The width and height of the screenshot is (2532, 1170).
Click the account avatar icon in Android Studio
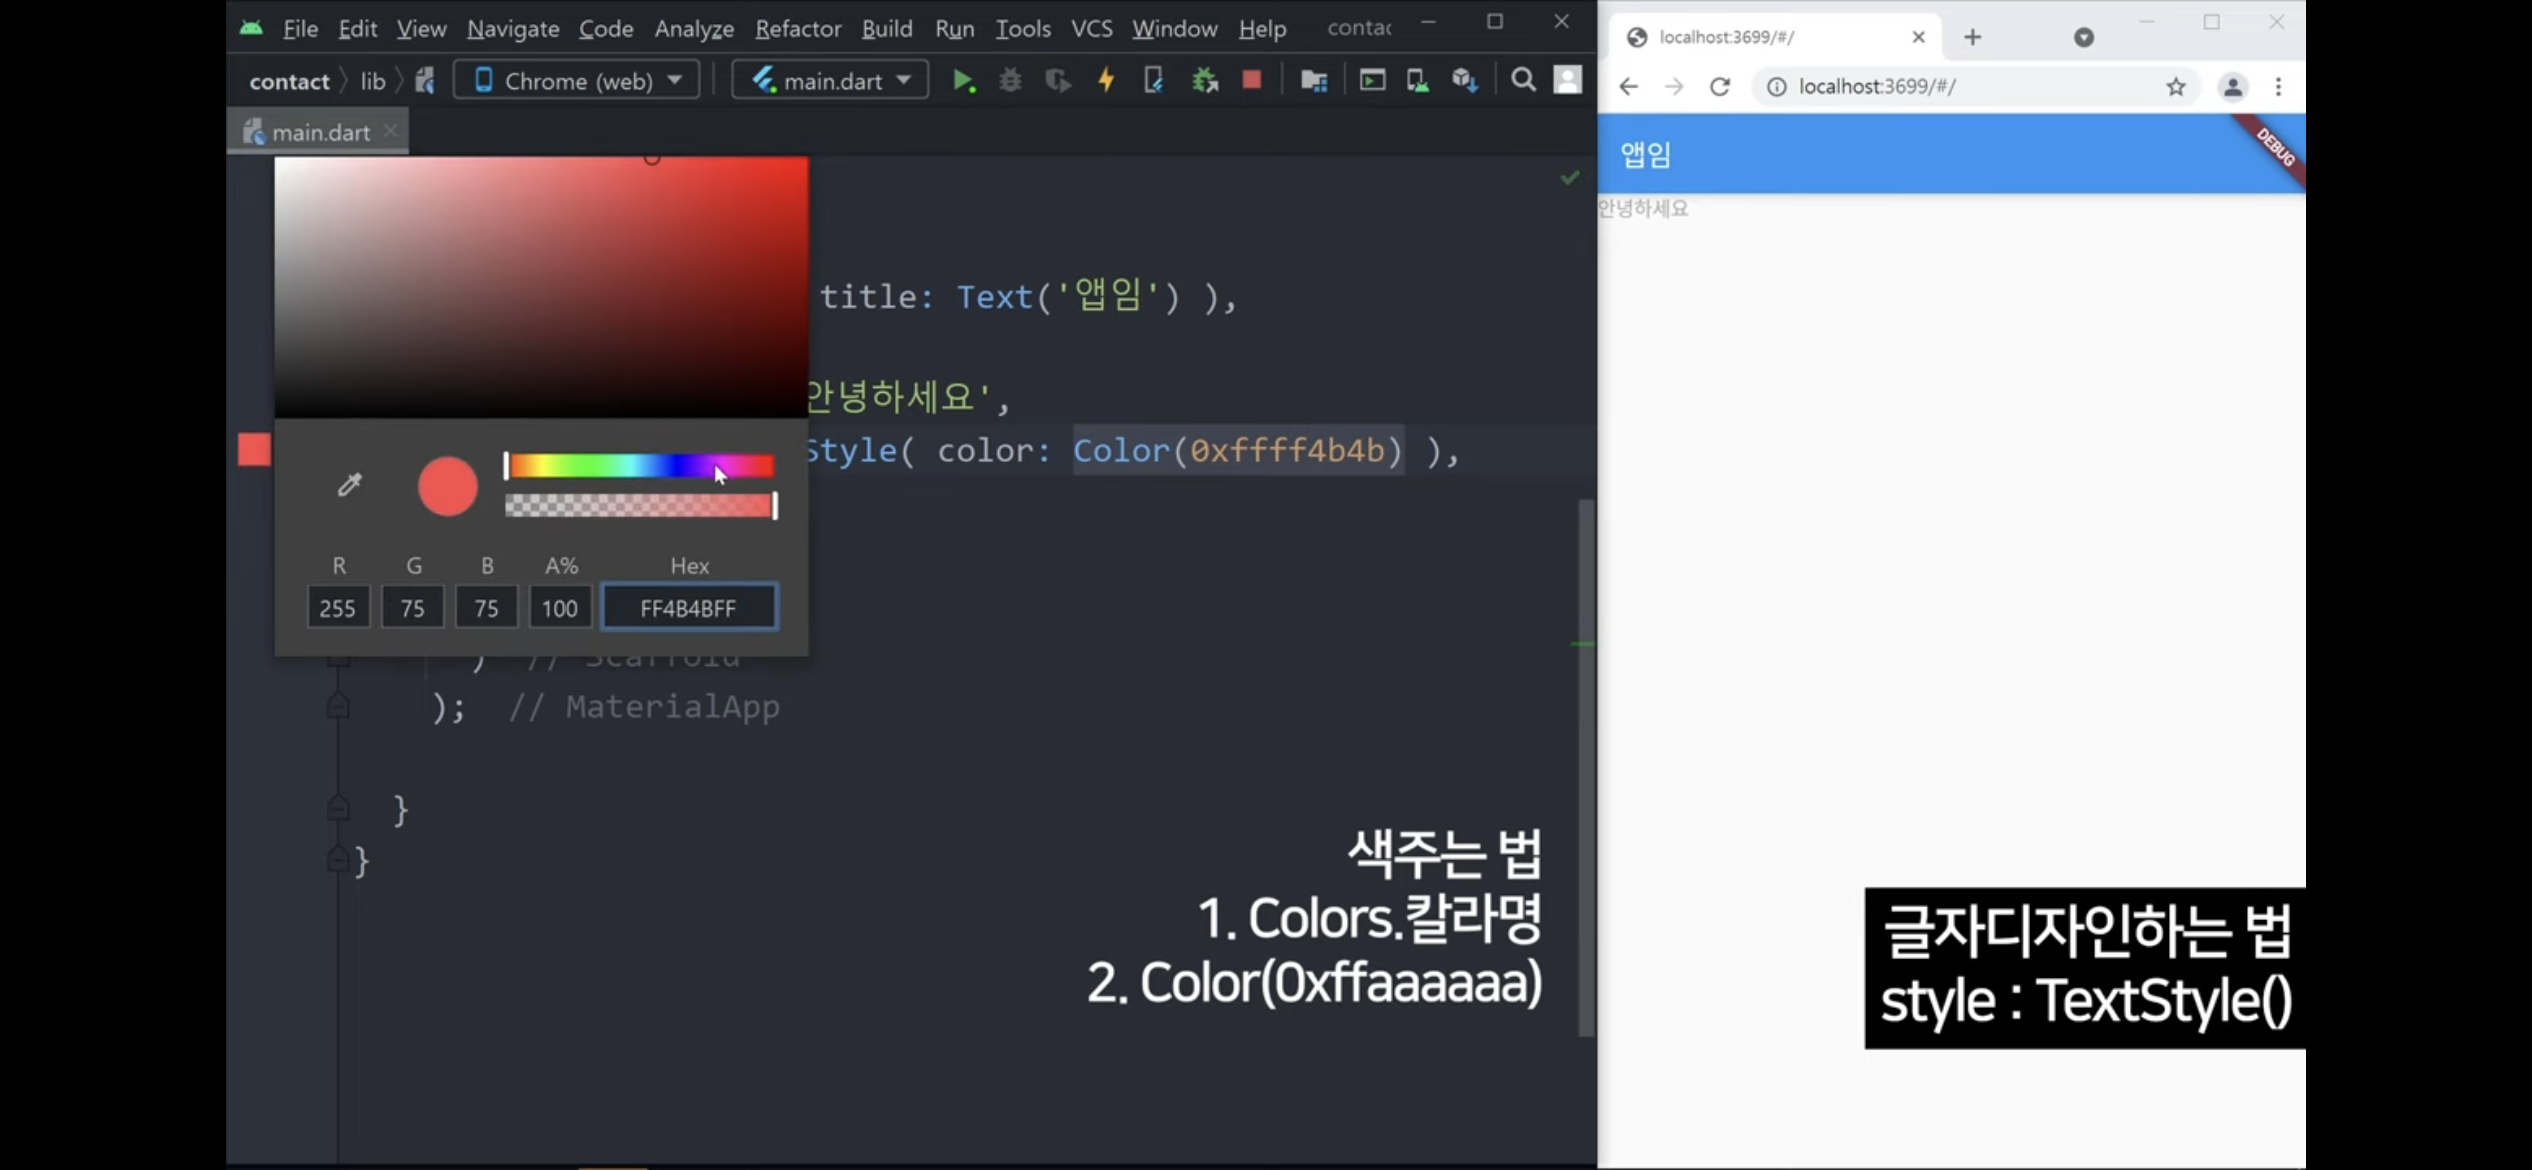(x=1568, y=80)
